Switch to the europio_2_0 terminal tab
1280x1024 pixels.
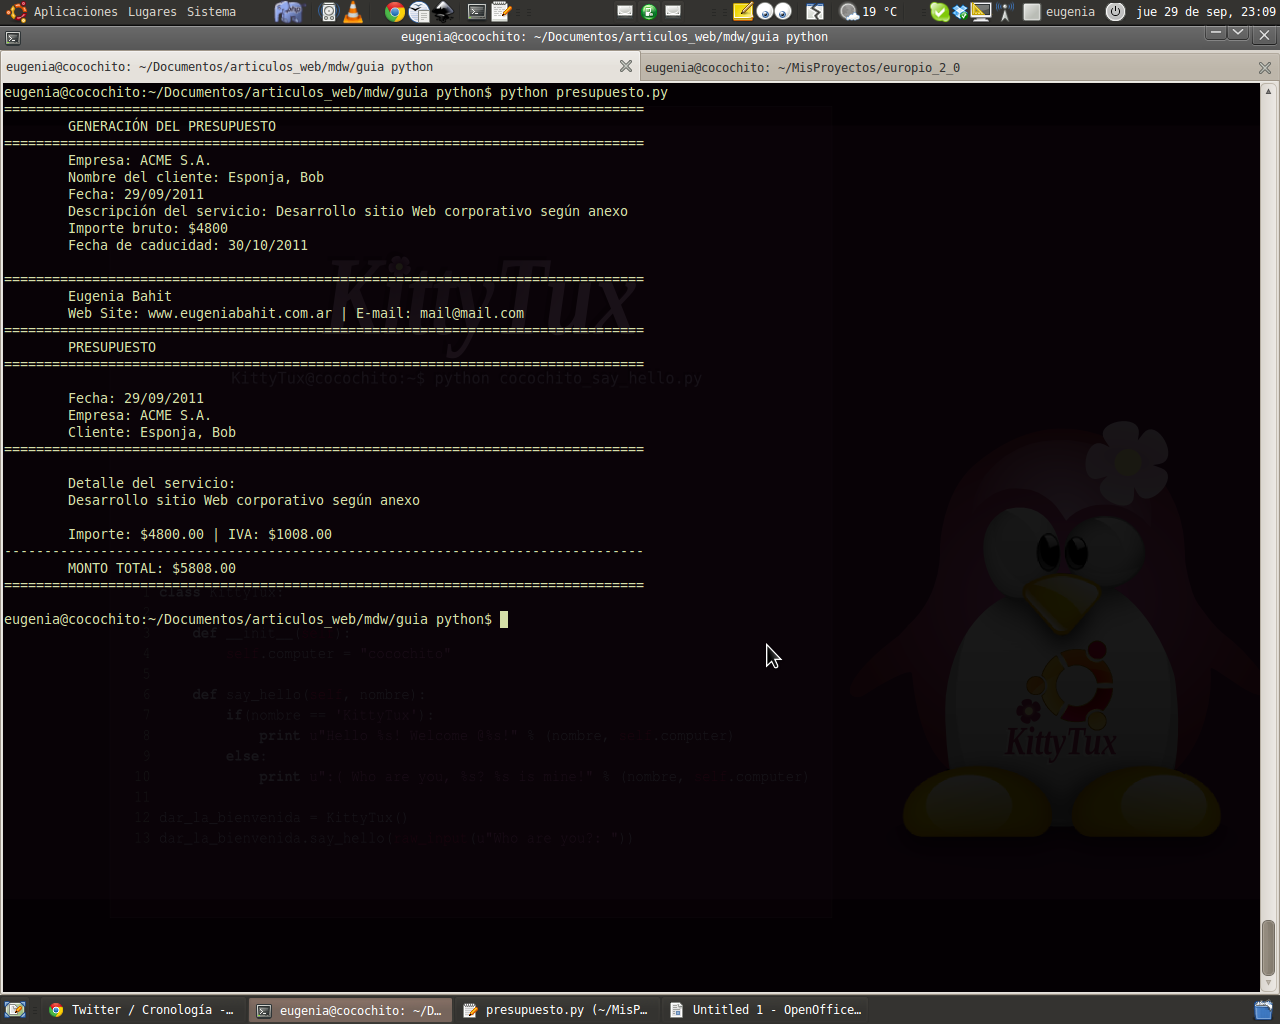802,67
